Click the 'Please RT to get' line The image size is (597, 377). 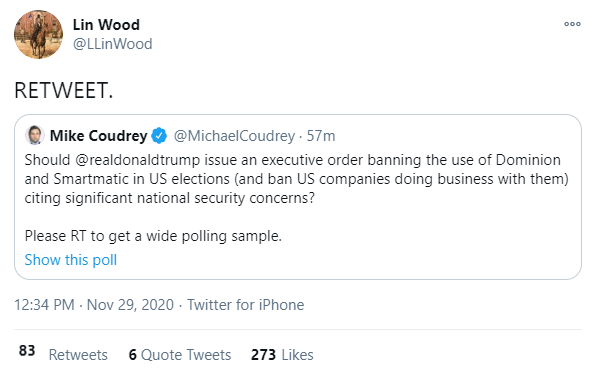coord(153,236)
